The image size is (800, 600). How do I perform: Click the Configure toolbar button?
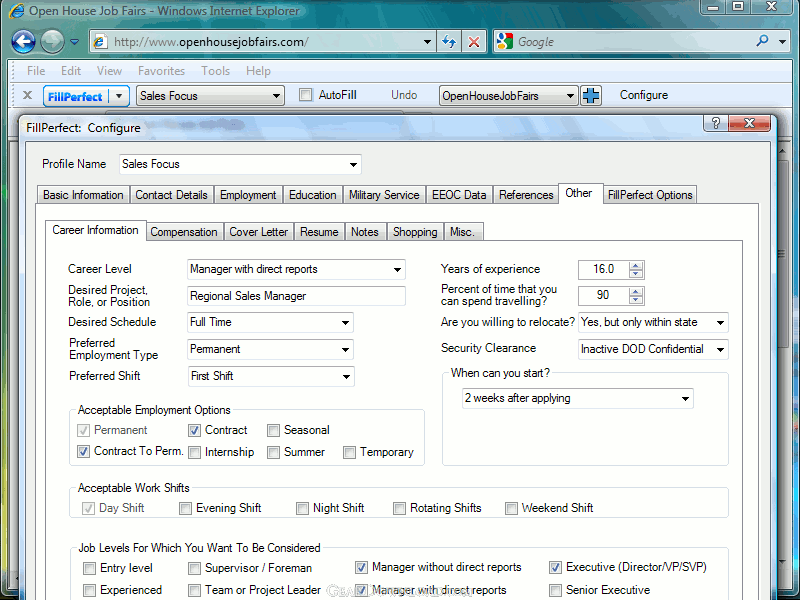click(643, 96)
